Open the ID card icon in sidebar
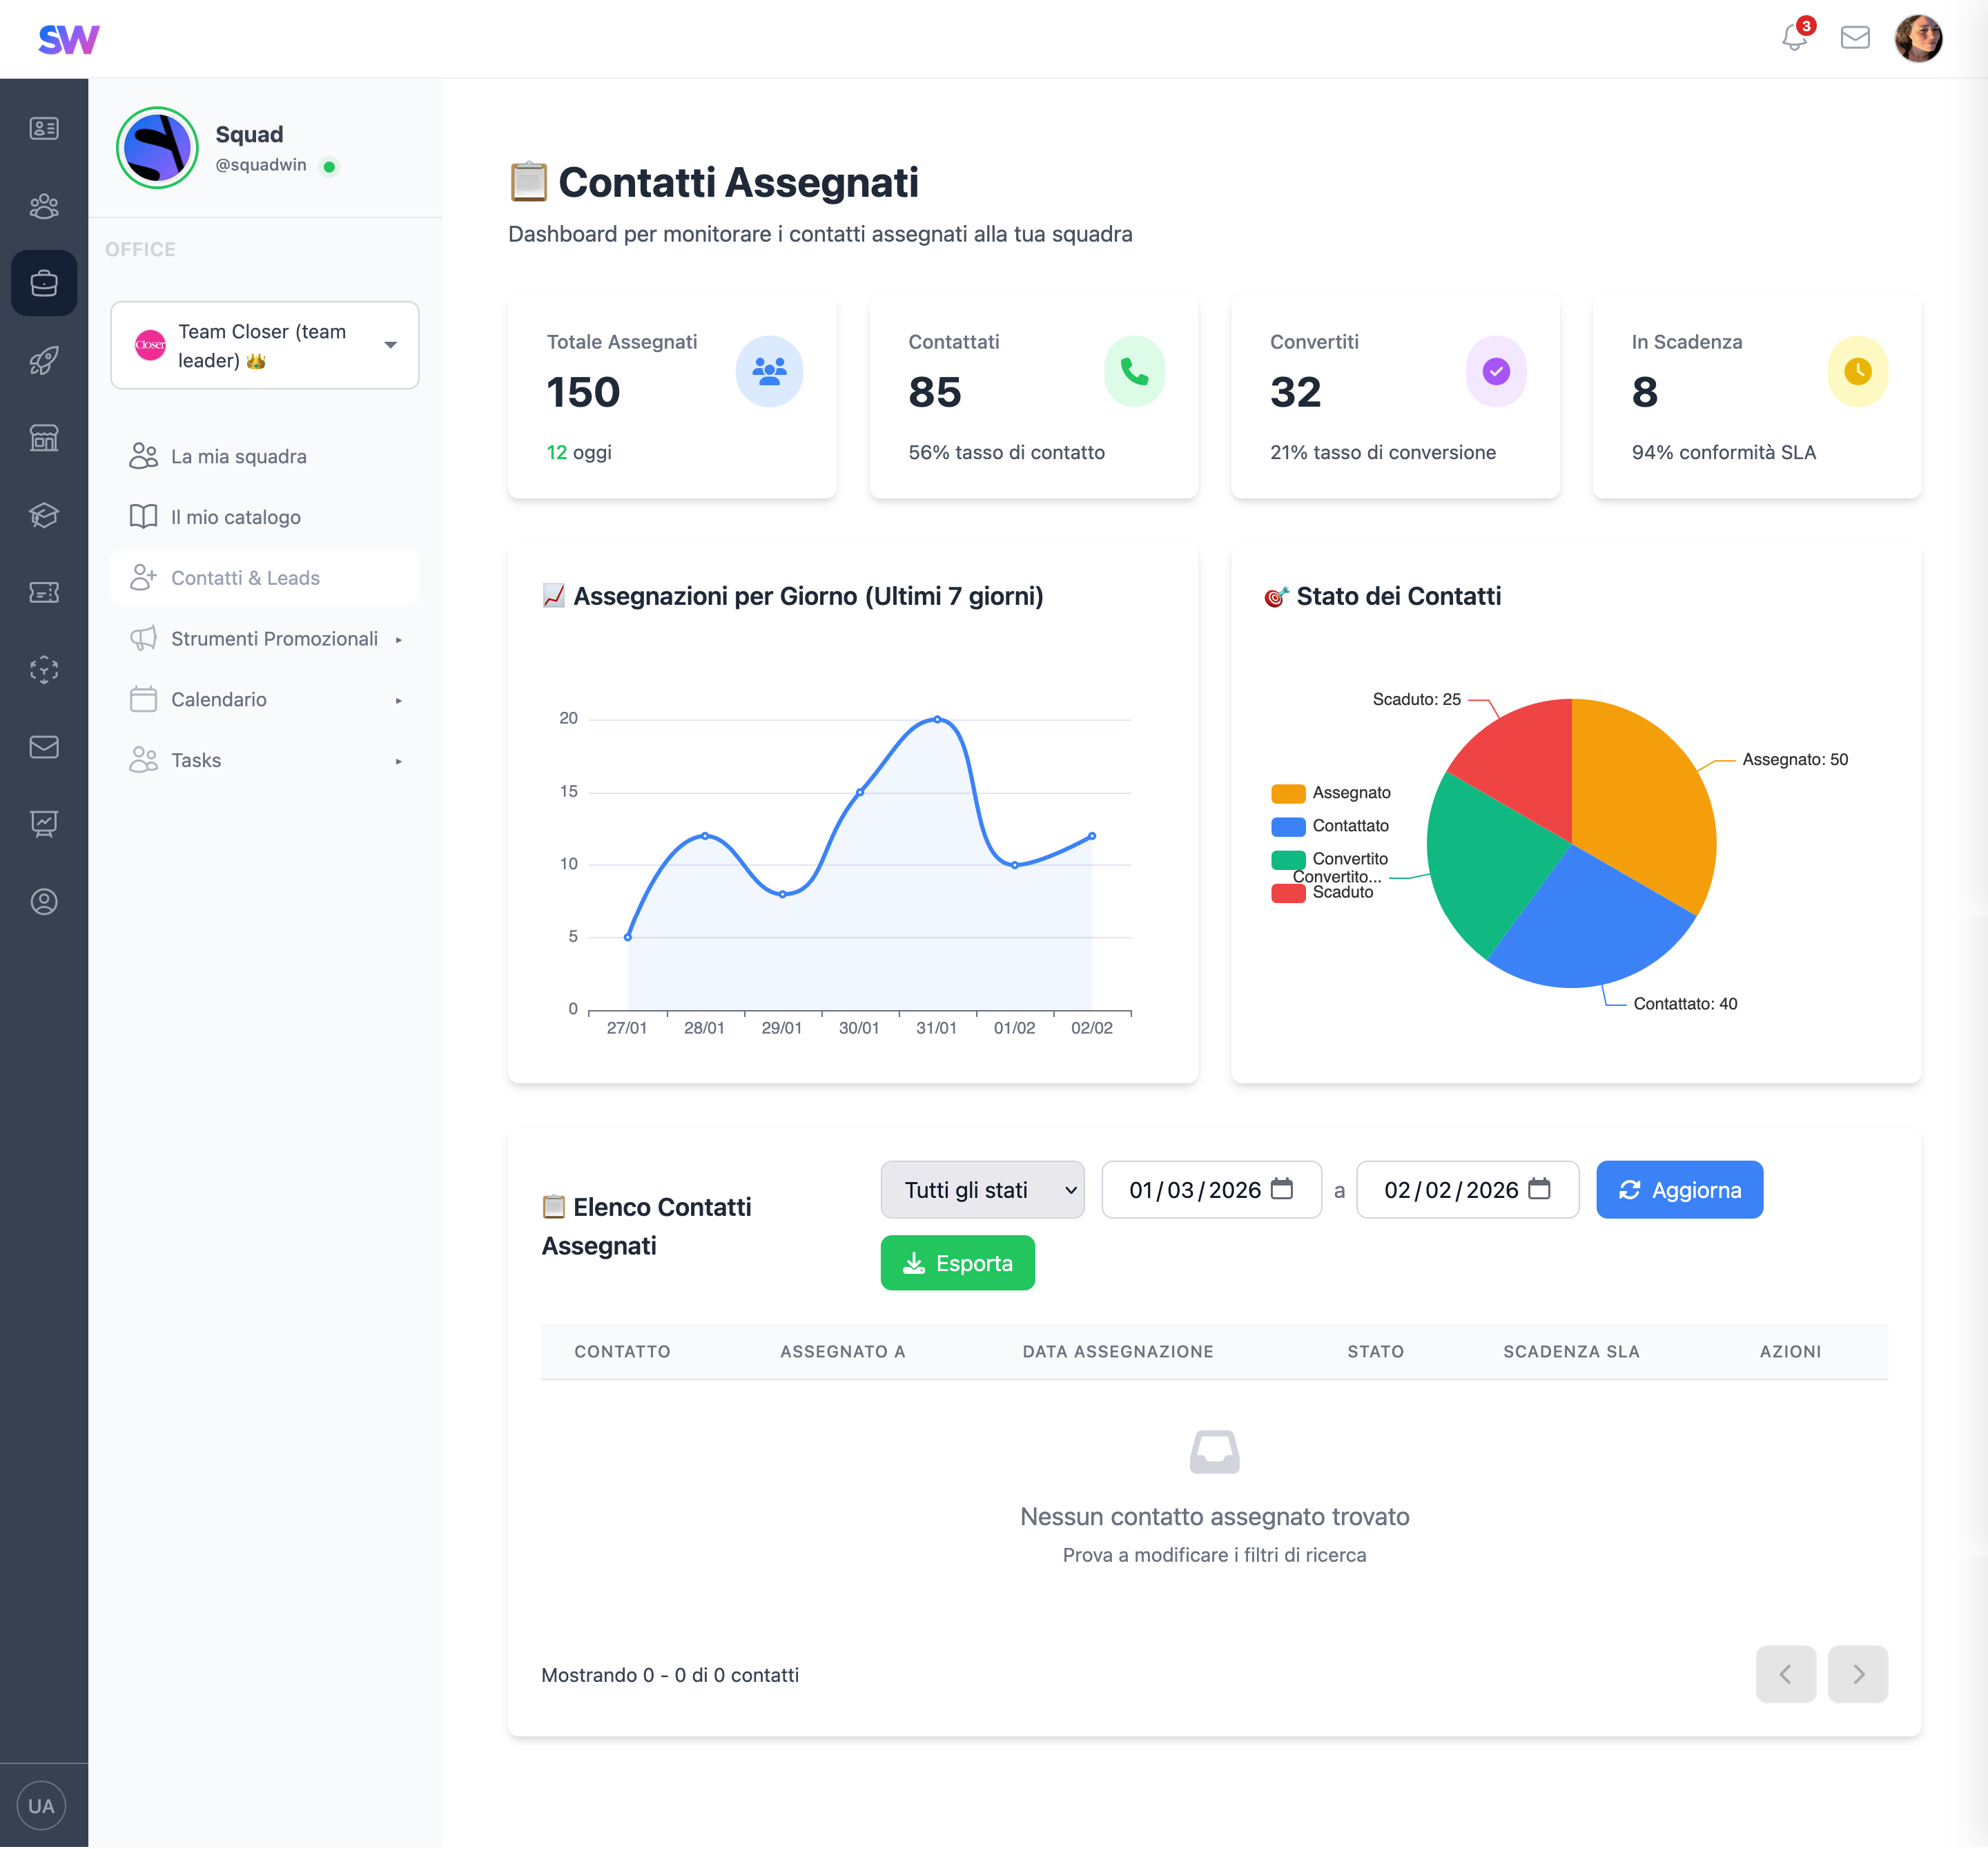This screenshot has width=1988, height=1849. [44, 128]
